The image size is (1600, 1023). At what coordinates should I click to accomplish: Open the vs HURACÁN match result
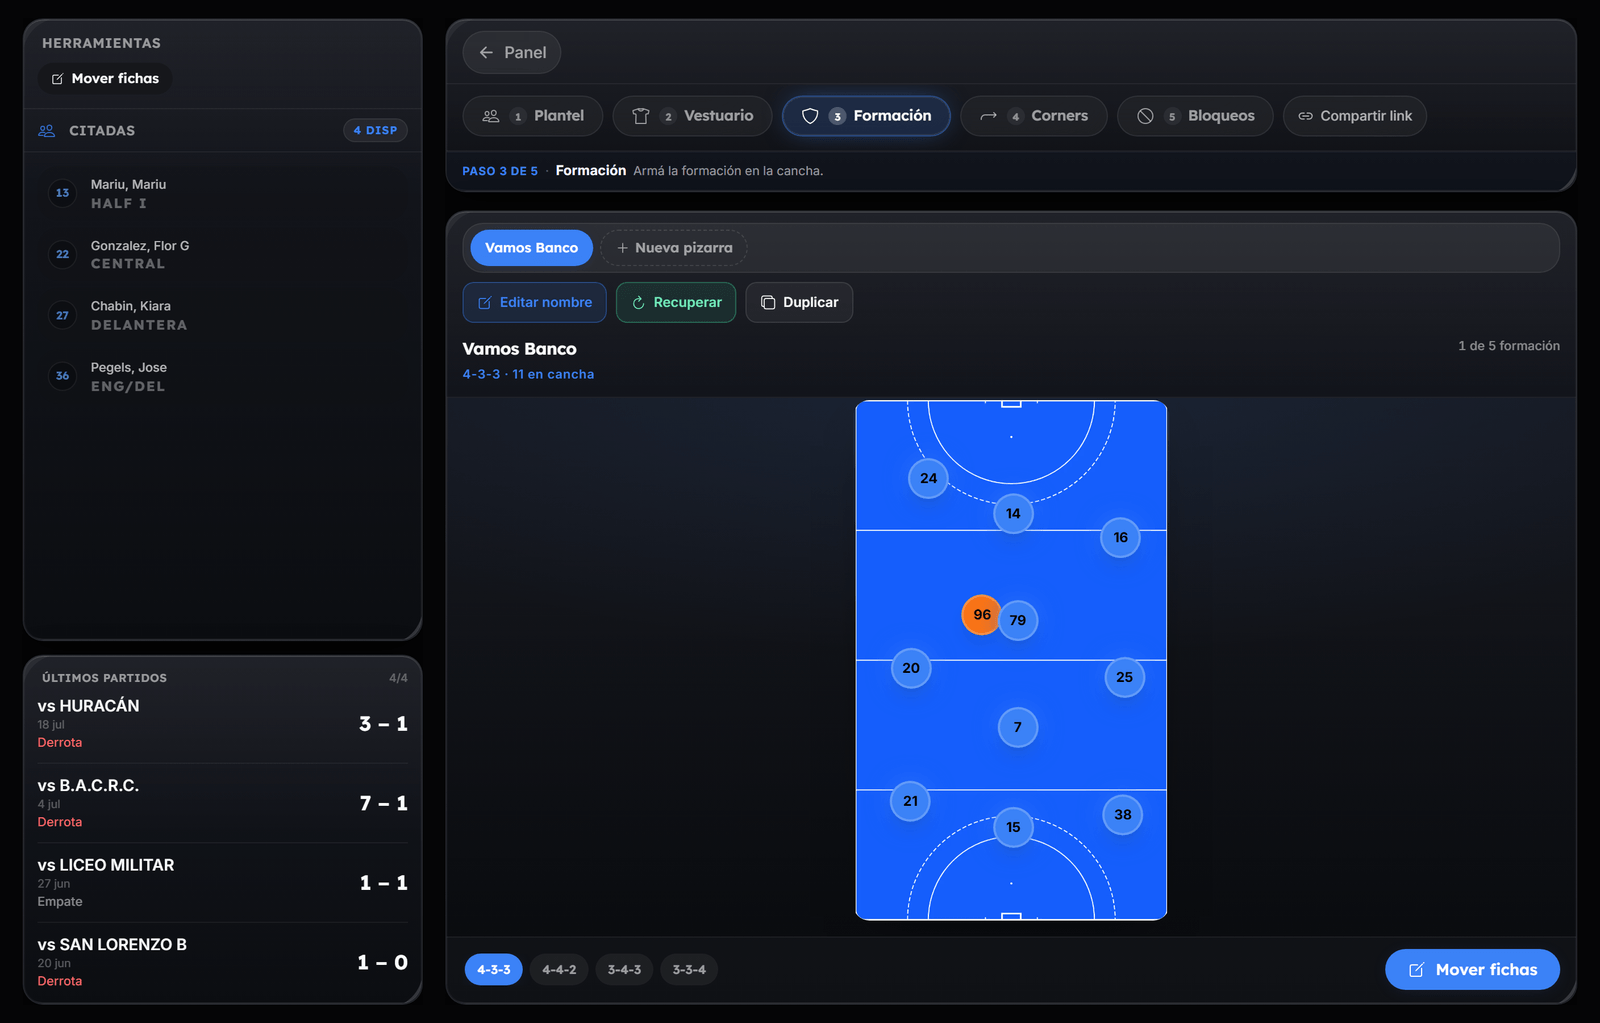coord(223,724)
